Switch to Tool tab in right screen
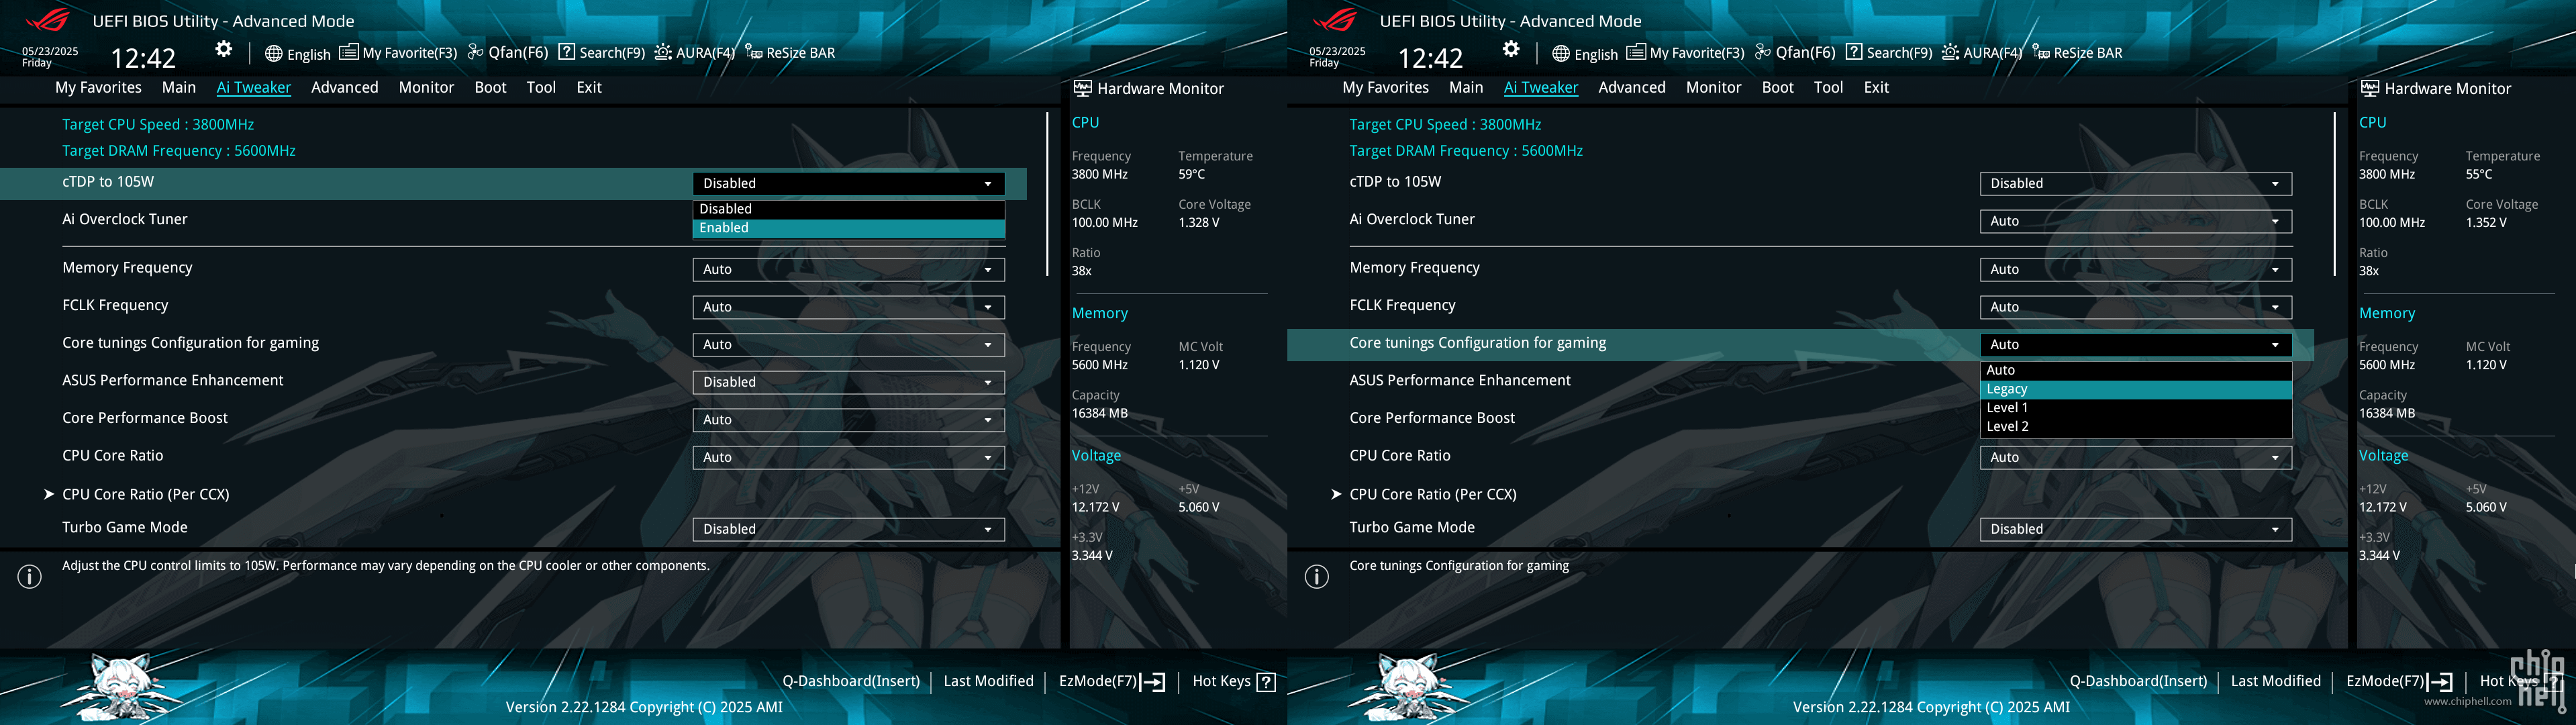Screen dimensions: 2576x725 [1828, 87]
